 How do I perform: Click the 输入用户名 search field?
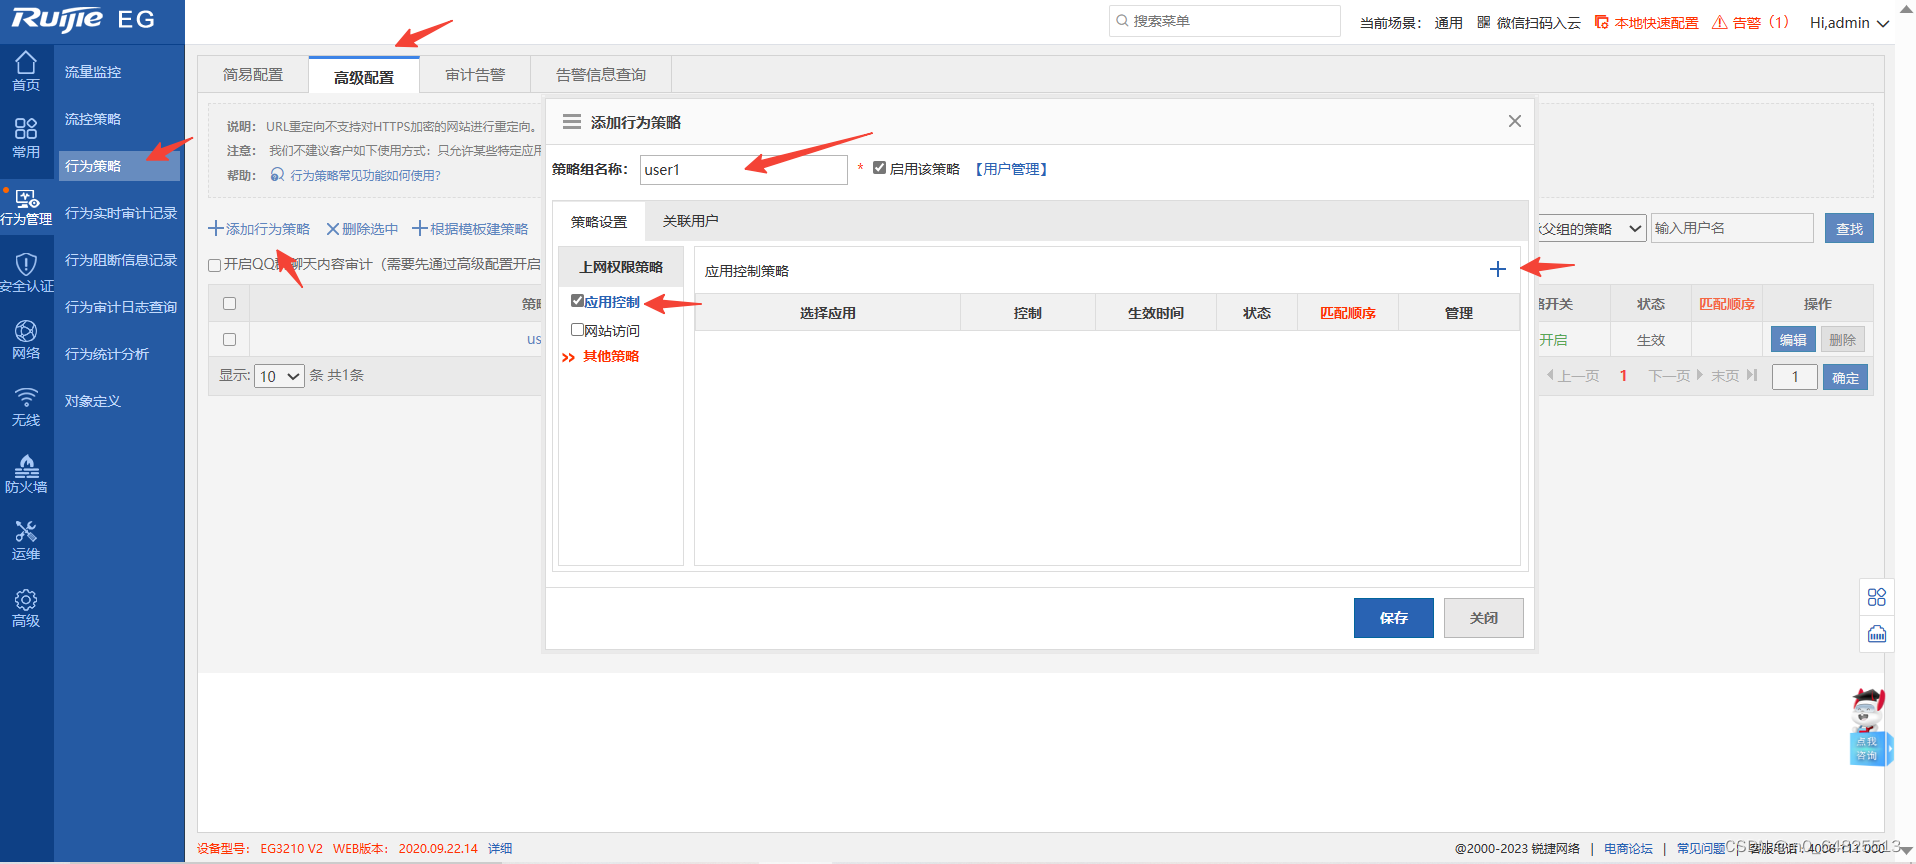(1731, 228)
